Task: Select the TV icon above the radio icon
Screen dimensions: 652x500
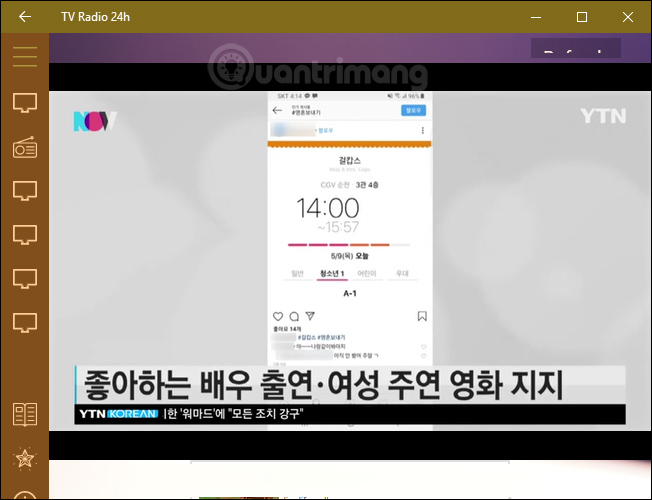Action: (x=25, y=103)
